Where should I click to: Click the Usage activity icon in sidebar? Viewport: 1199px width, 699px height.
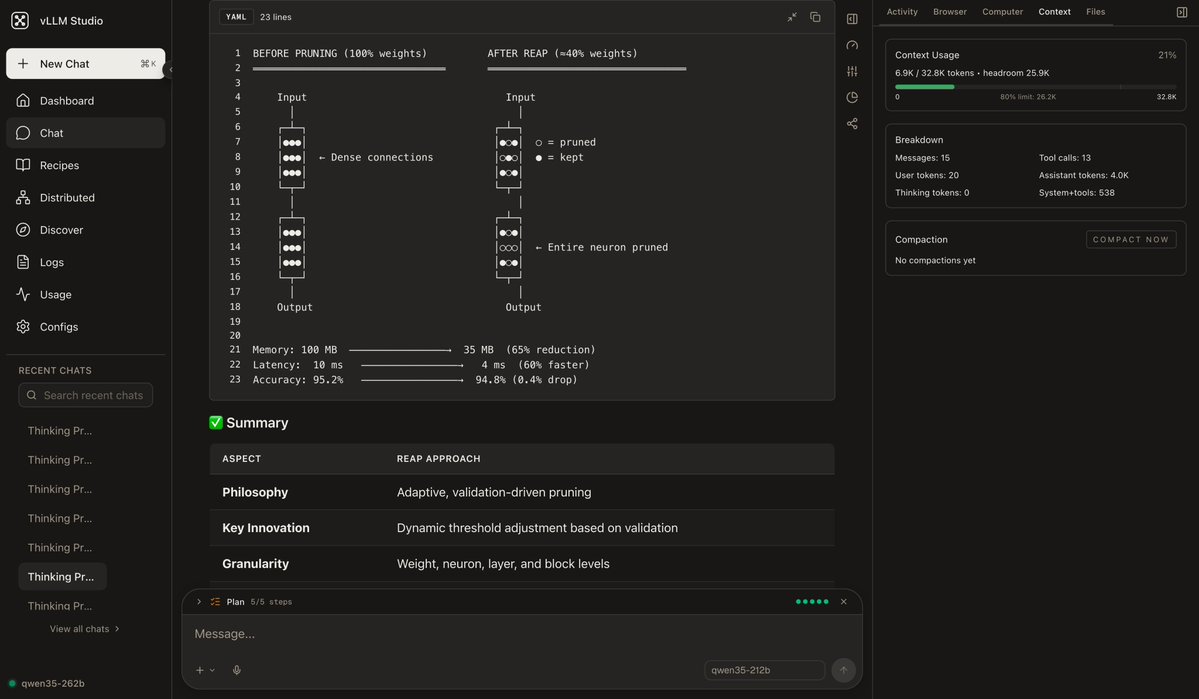(x=23, y=294)
